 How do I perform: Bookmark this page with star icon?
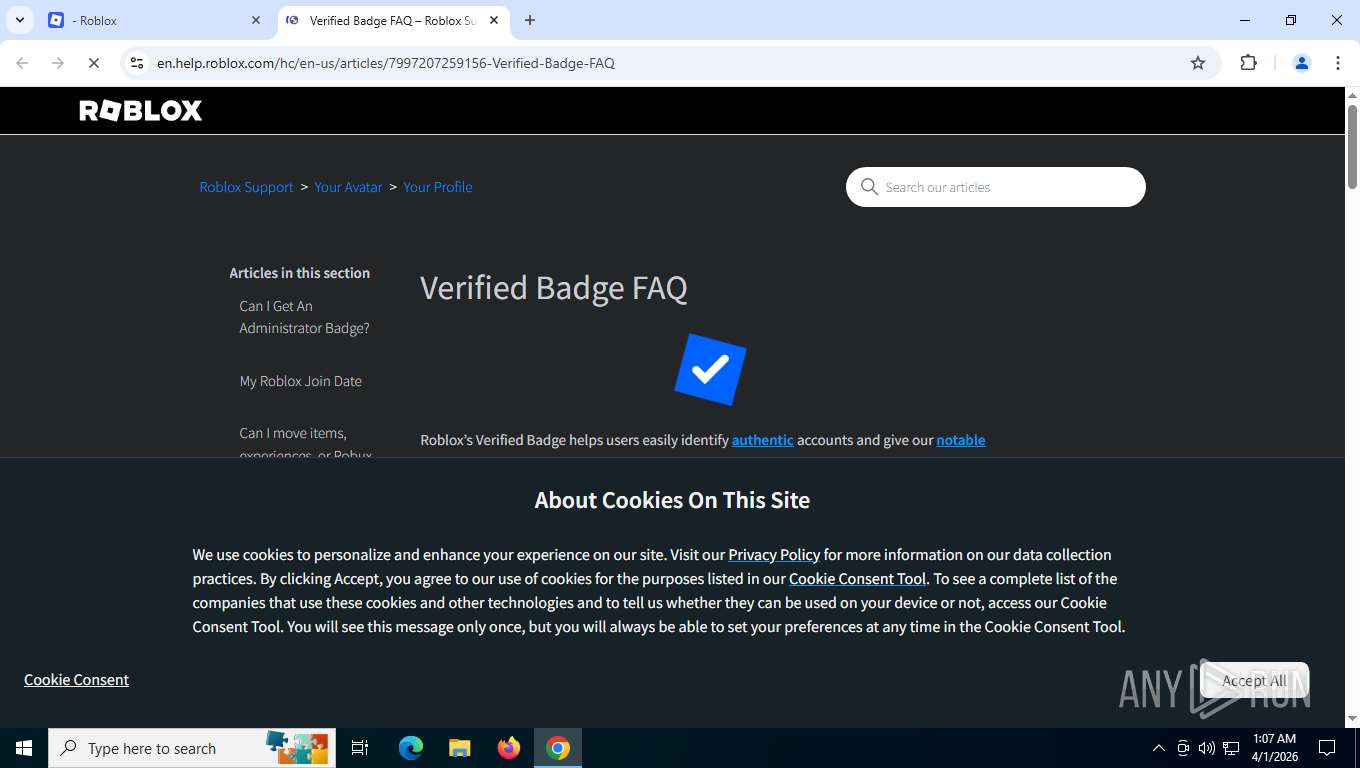tap(1198, 63)
